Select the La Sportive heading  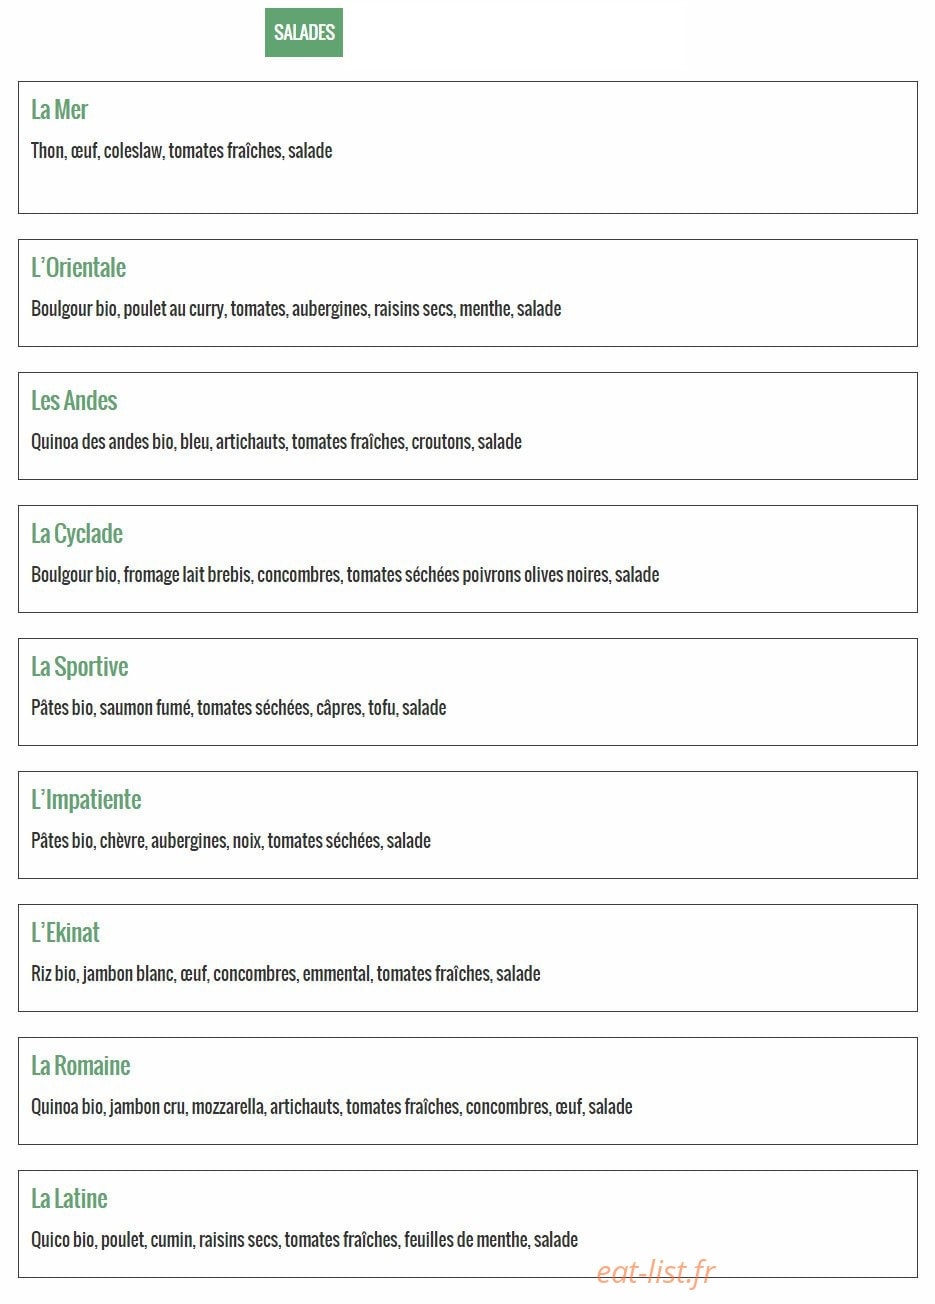click(80, 667)
